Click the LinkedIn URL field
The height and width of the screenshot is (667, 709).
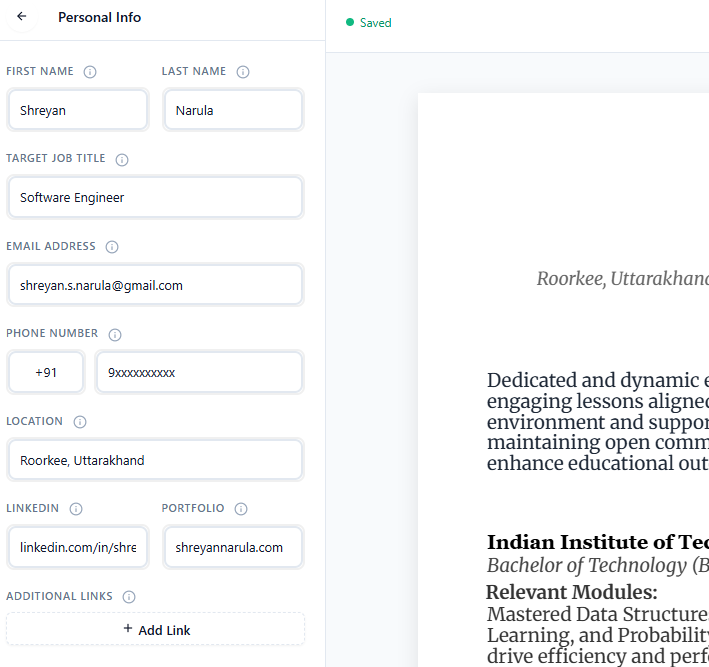coord(78,548)
